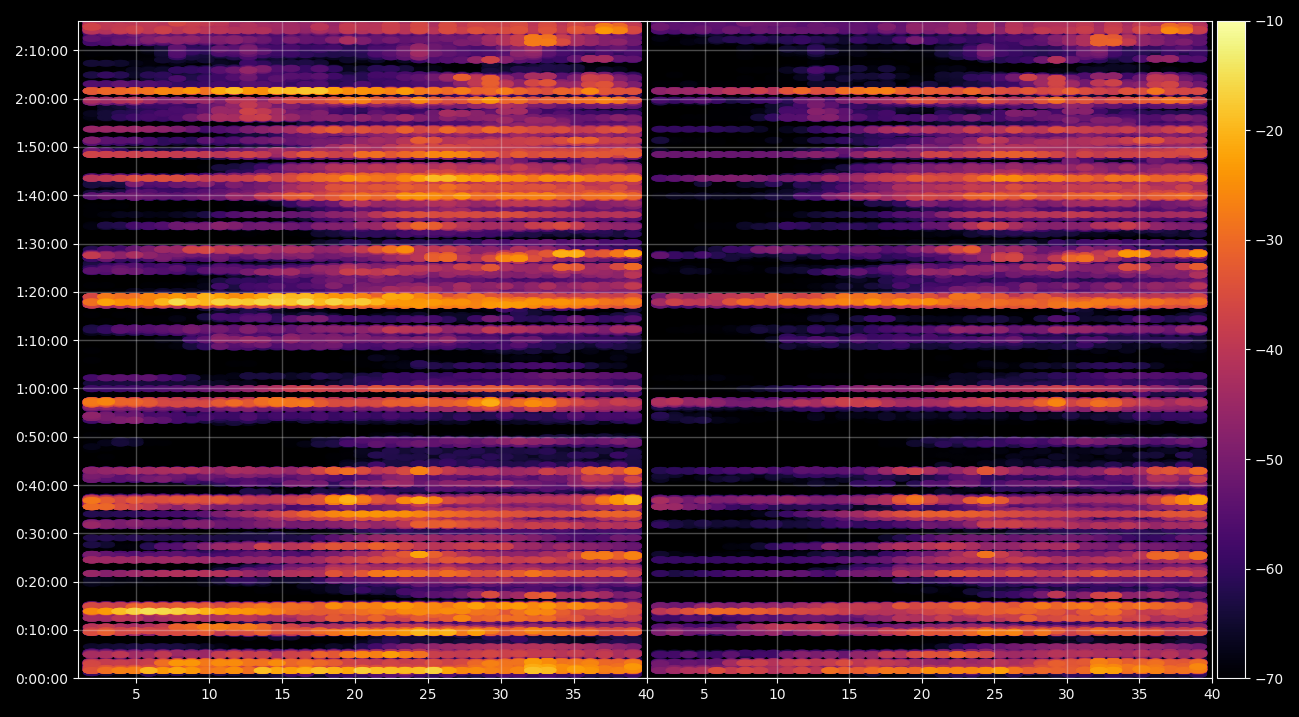Click x-axis label 25 under left heatmap
This screenshot has height=717, width=1299.
[x=428, y=696]
